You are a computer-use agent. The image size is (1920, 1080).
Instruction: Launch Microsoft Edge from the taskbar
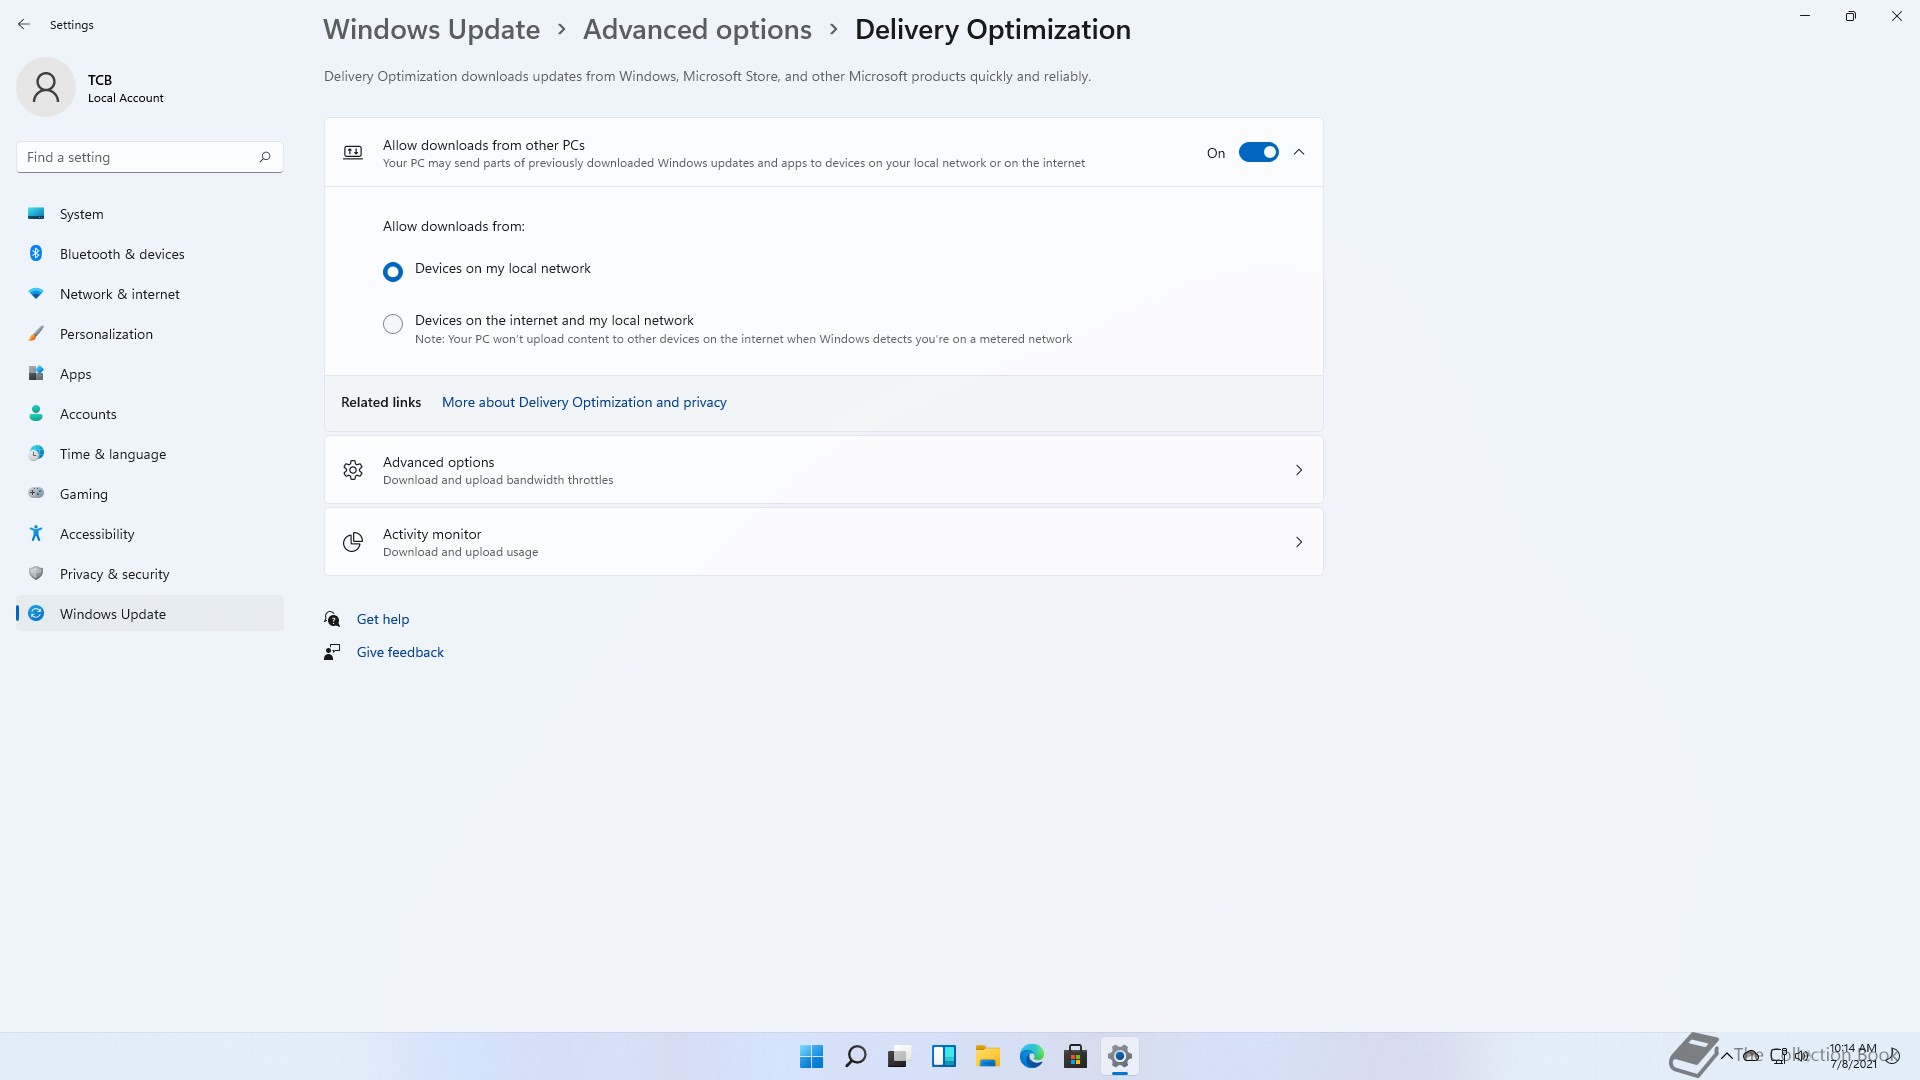[1032, 1056]
